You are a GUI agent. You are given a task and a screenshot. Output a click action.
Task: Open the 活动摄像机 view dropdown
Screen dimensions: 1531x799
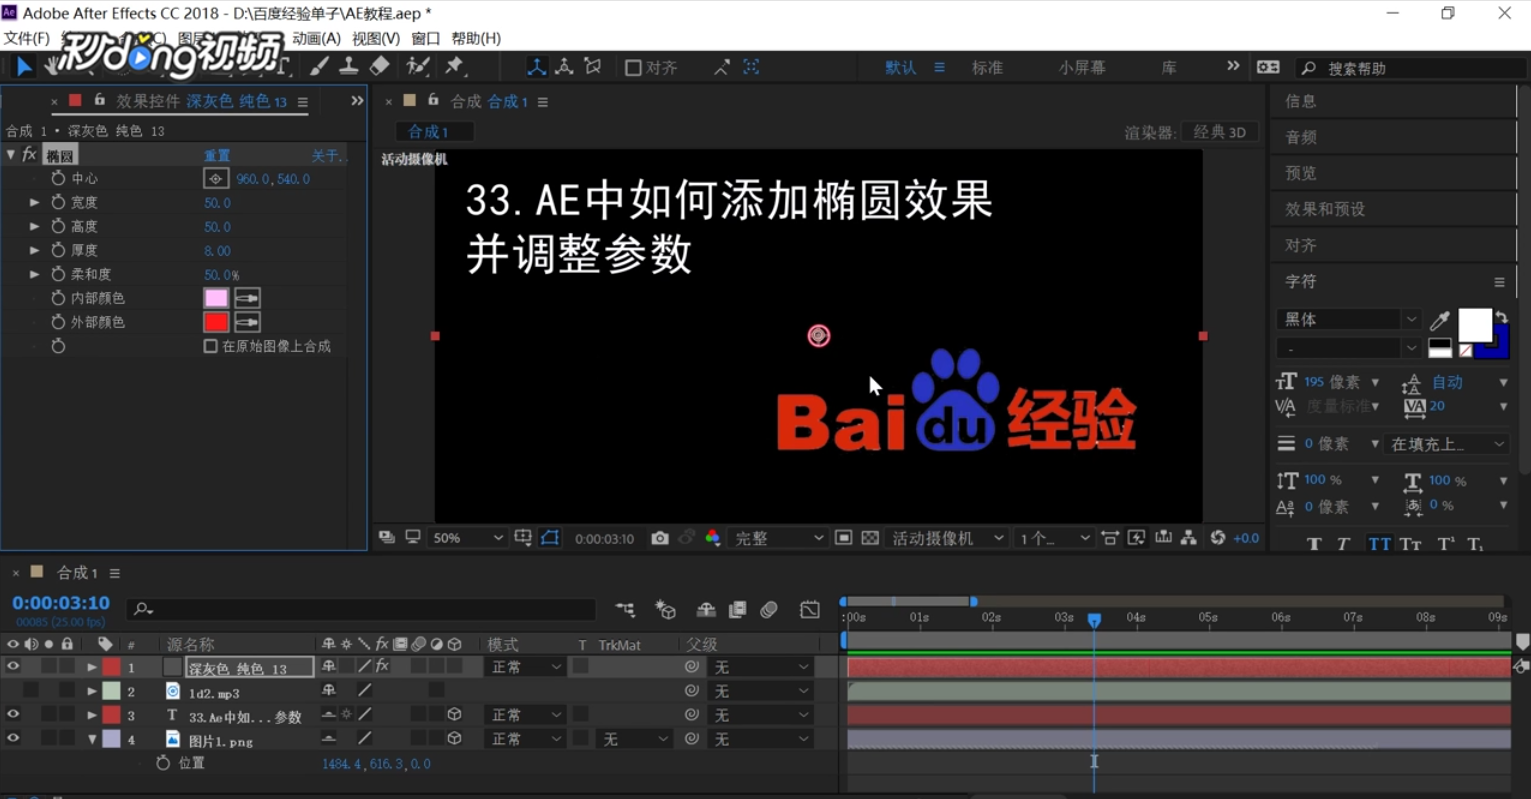click(947, 538)
